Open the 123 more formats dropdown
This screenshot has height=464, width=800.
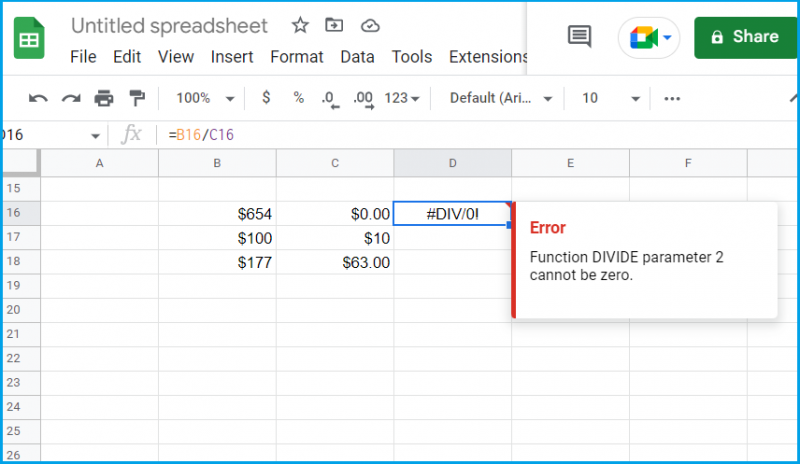pos(402,98)
